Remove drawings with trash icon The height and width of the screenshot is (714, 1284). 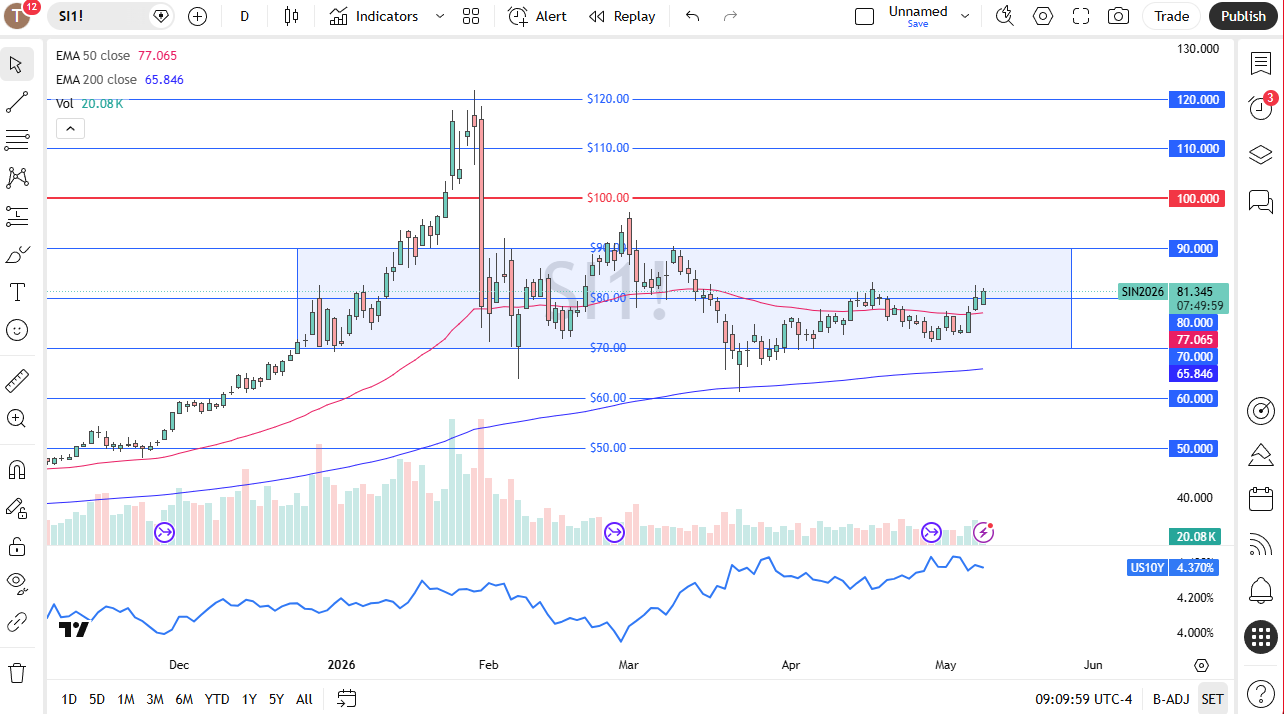tap(16, 672)
